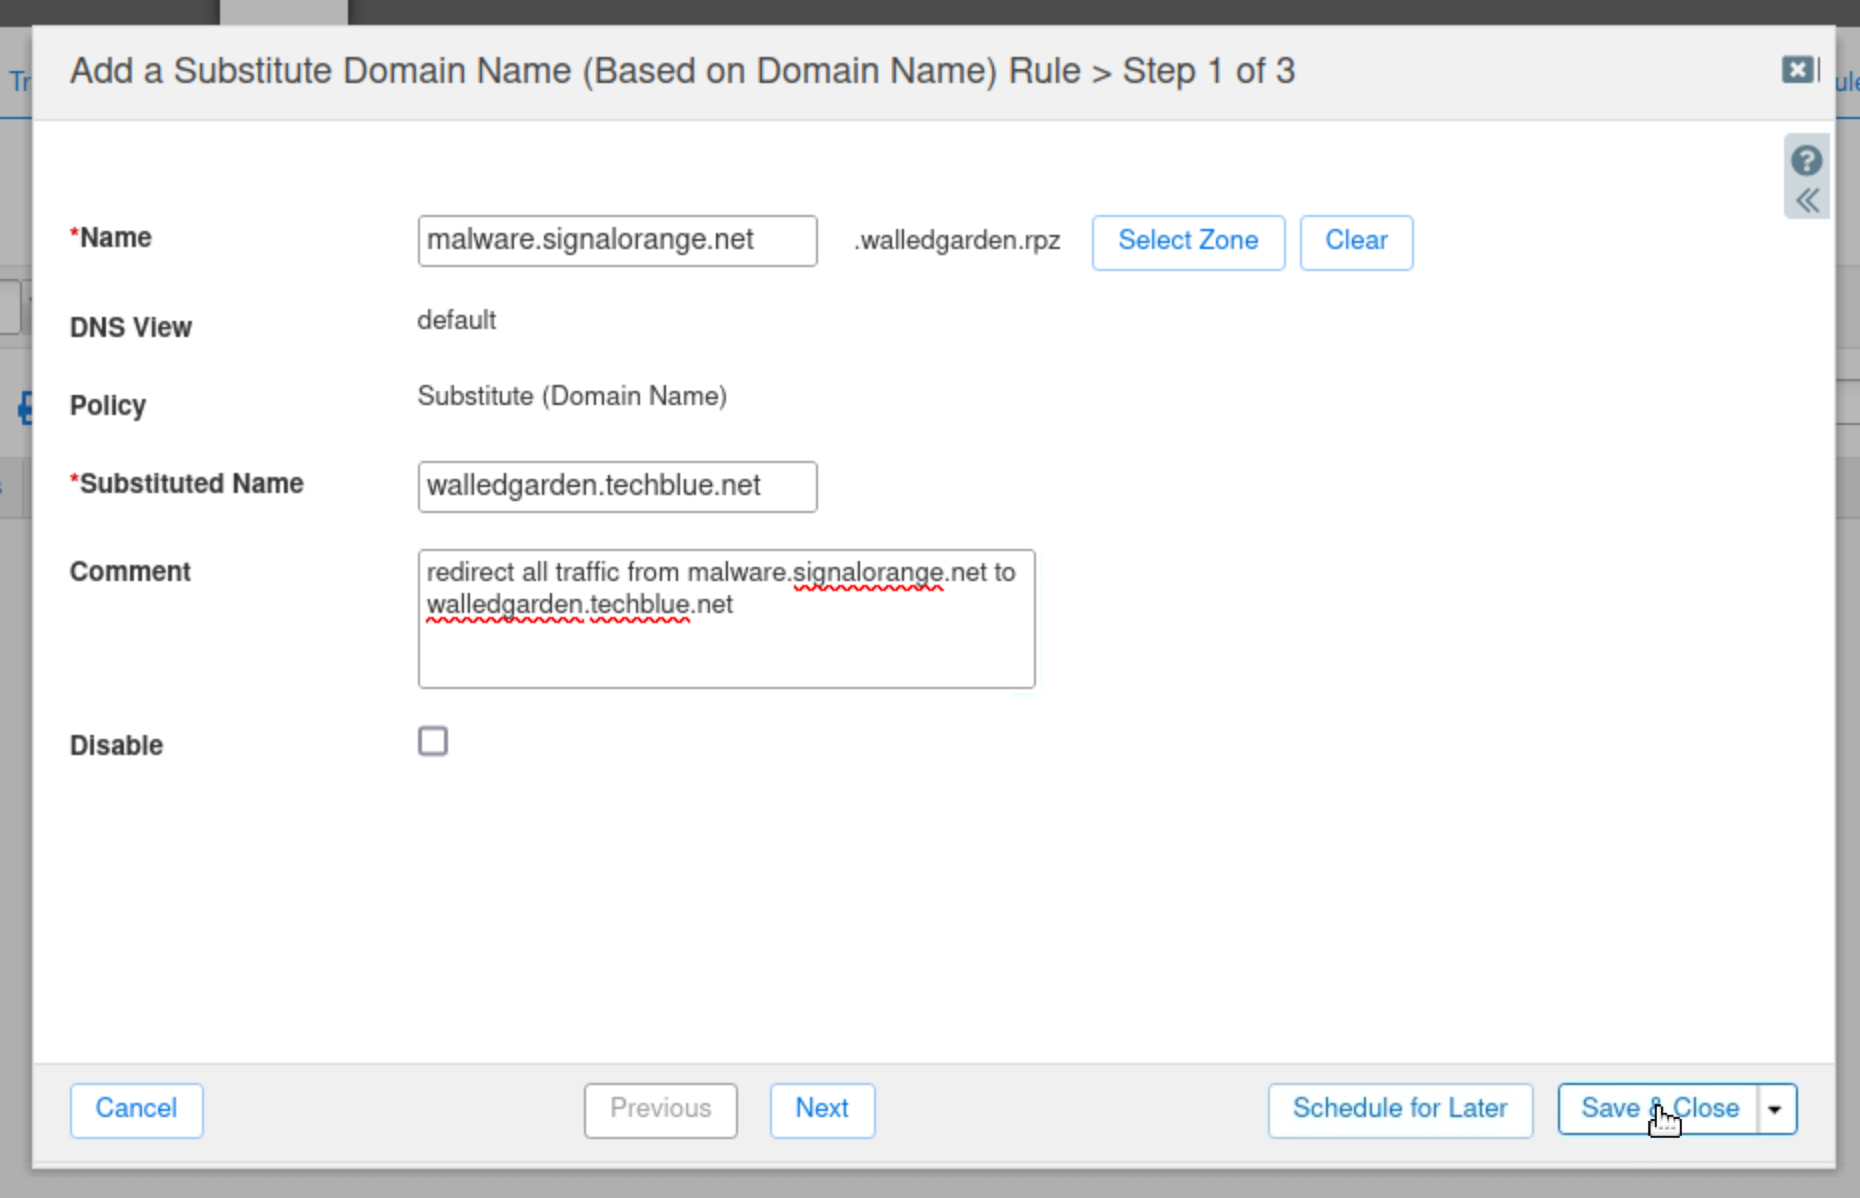
Task: Focus the Substituted Name input field
Action: [617, 487]
